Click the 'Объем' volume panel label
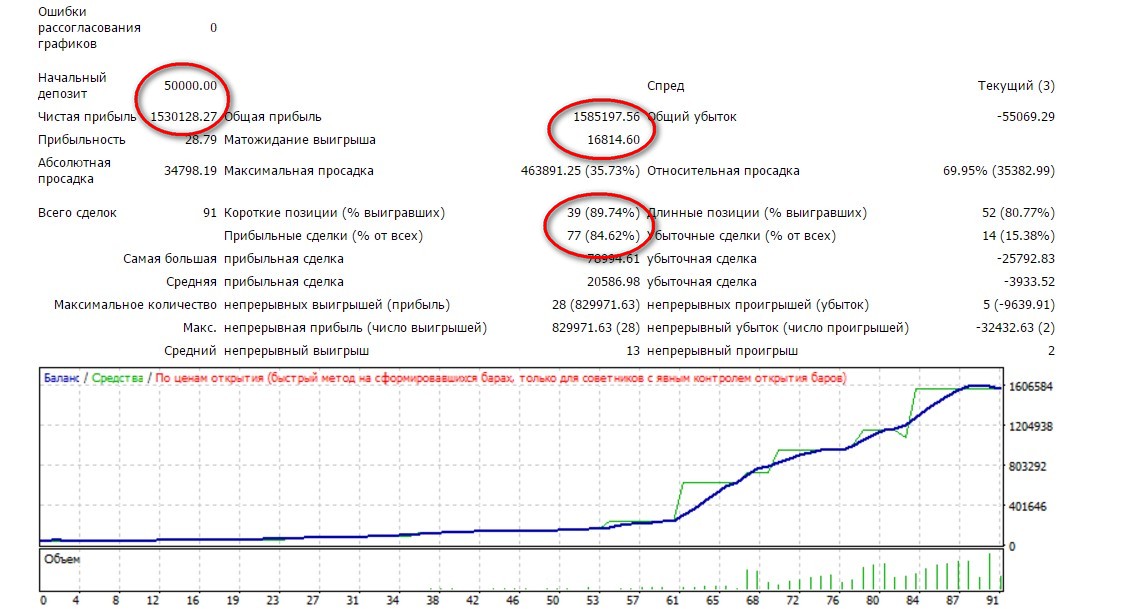 (x=62, y=559)
